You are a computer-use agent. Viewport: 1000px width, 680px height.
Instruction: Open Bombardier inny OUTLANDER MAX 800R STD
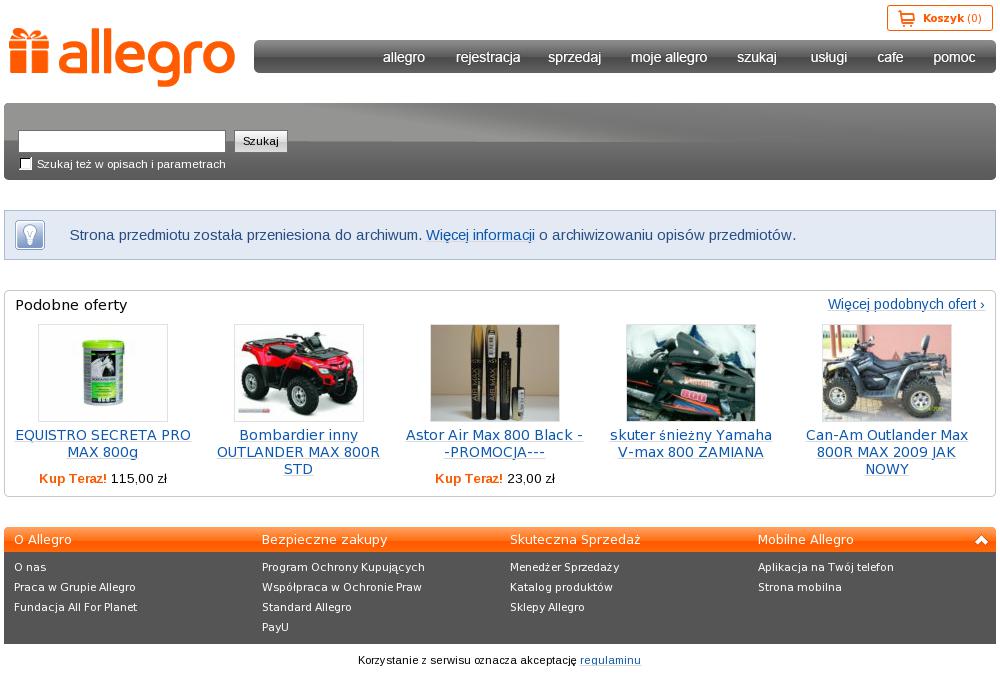coord(298,452)
